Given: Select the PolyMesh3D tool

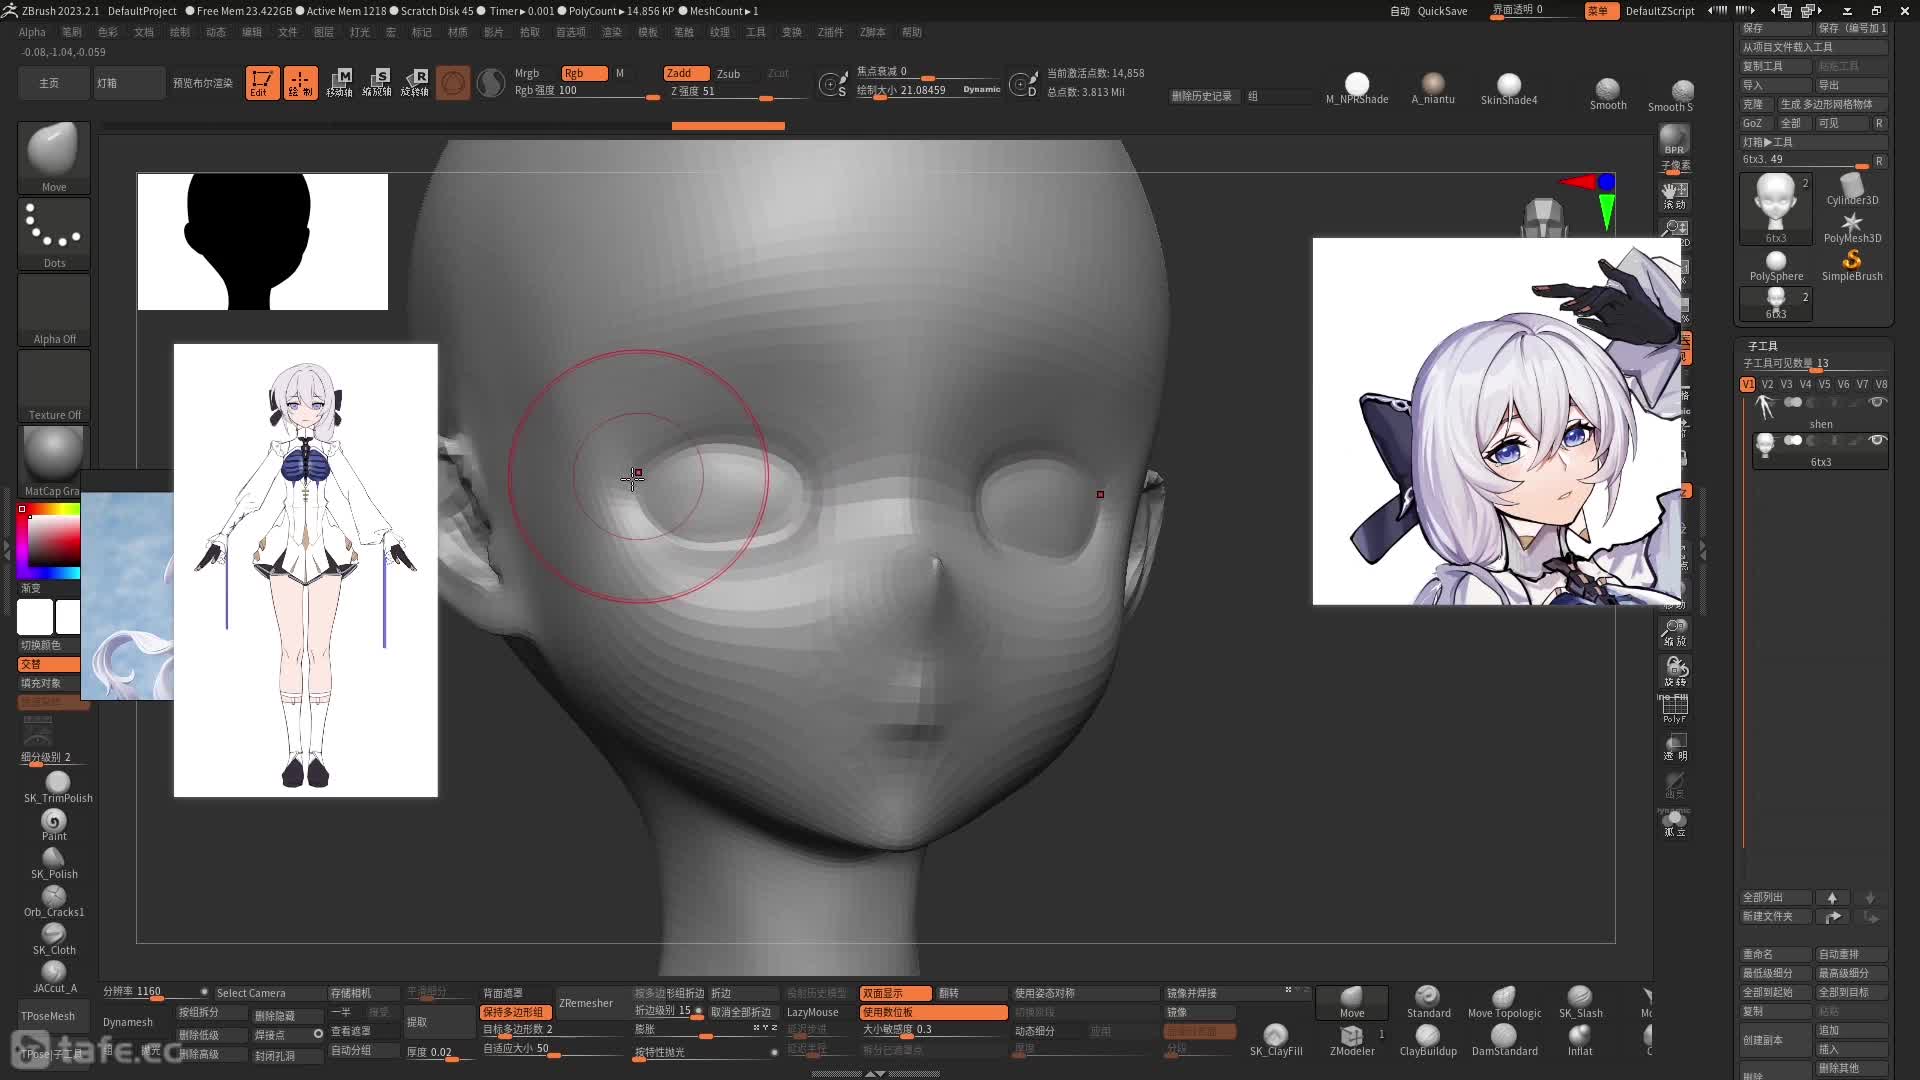Looking at the screenshot, I should tap(1852, 227).
